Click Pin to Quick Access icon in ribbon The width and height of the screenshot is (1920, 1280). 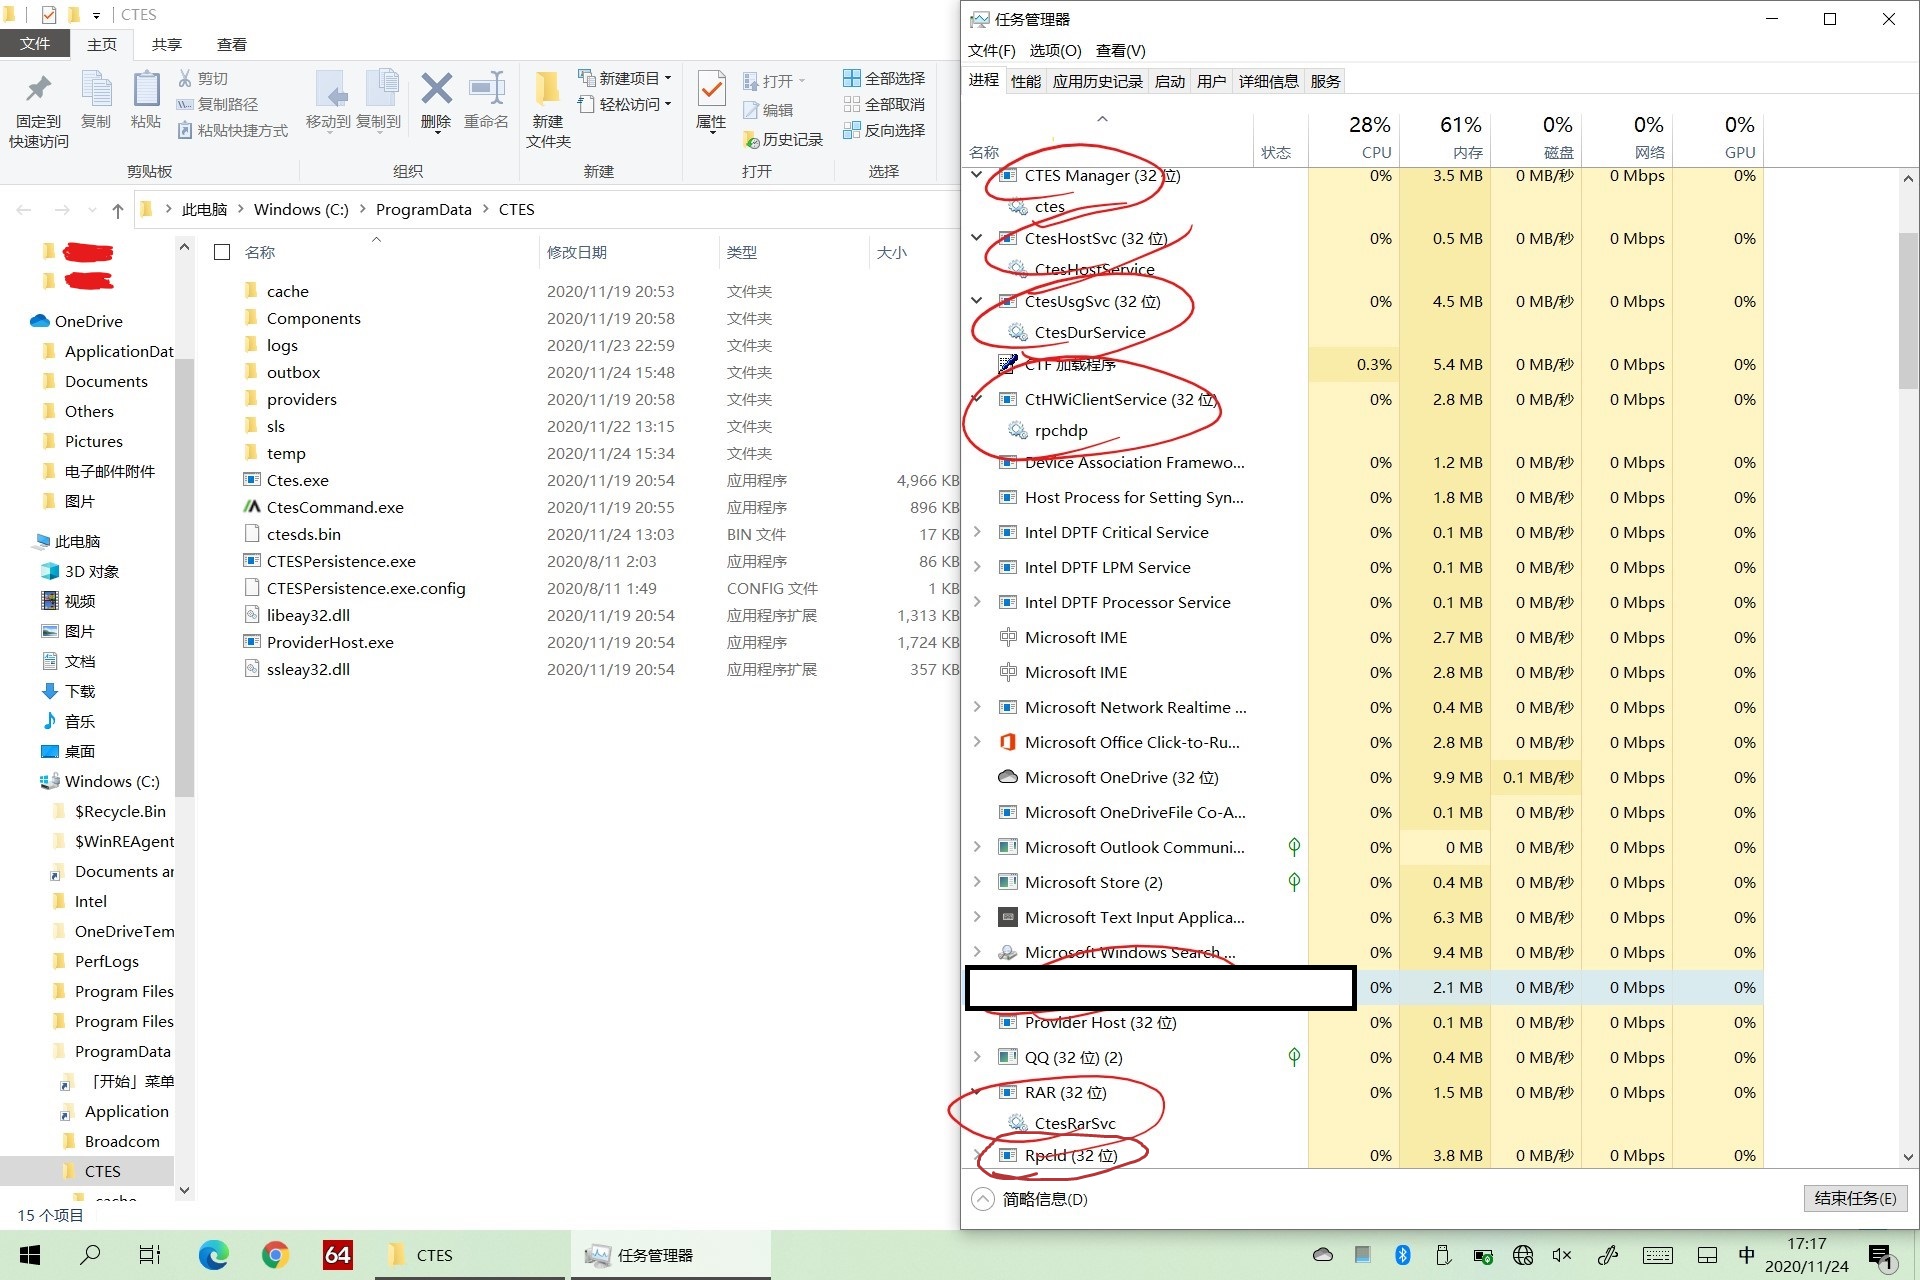pyautogui.click(x=38, y=90)
